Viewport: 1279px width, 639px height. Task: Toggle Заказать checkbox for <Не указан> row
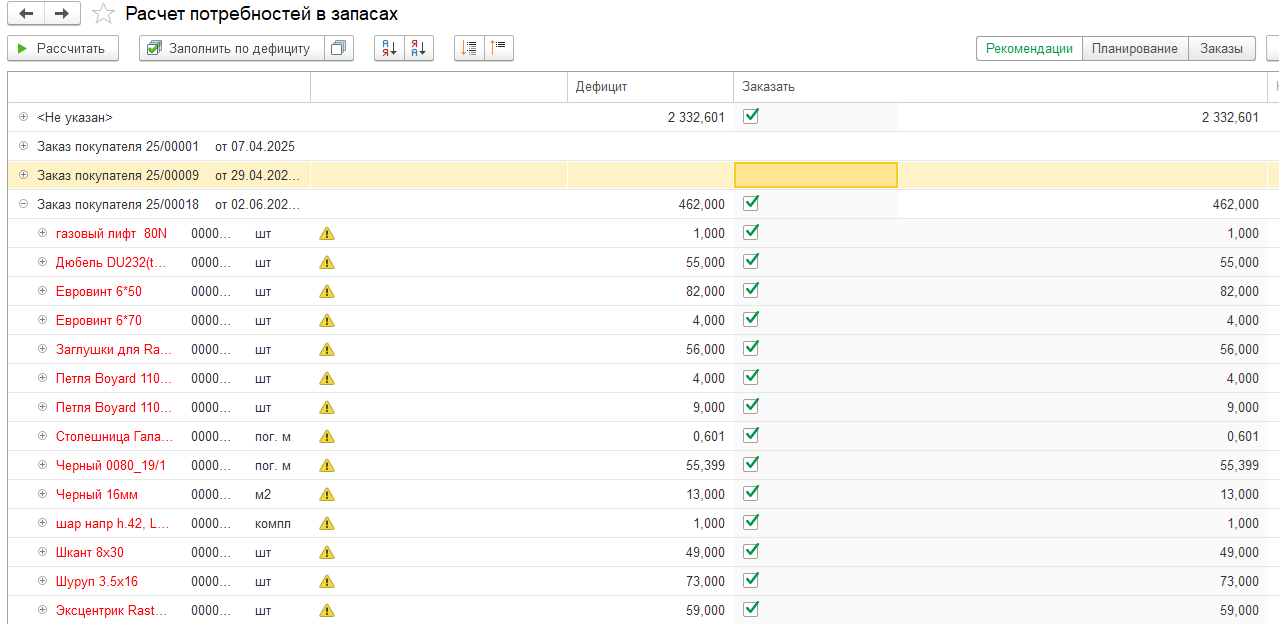pos(751,116)
